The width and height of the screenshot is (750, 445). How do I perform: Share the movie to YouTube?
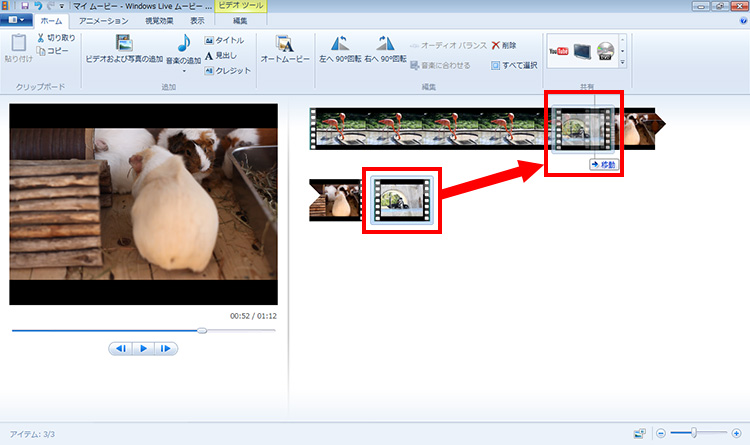point(558,51)
